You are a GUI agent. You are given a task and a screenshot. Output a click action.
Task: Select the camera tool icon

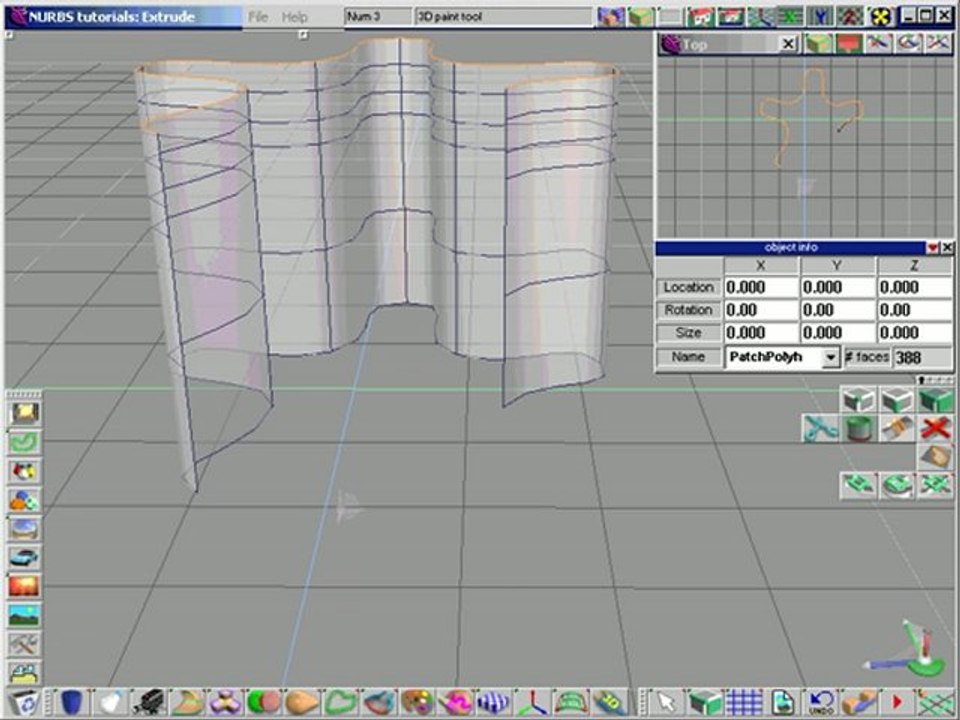tap(149, 702)
